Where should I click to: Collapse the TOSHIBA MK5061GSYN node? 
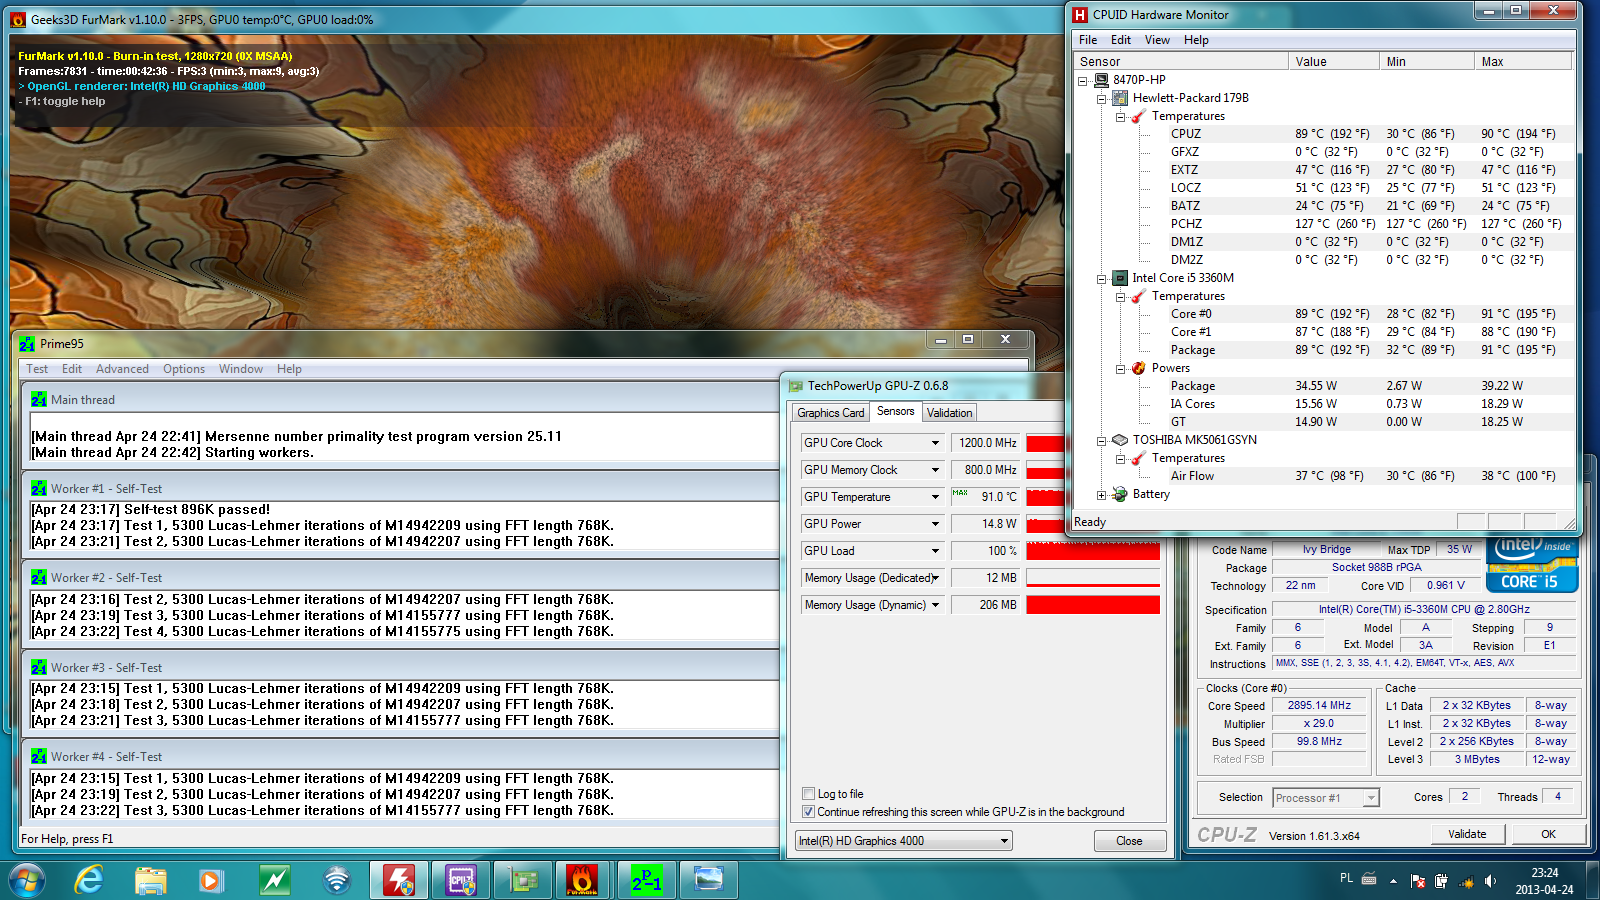(x=1102, y=440)
